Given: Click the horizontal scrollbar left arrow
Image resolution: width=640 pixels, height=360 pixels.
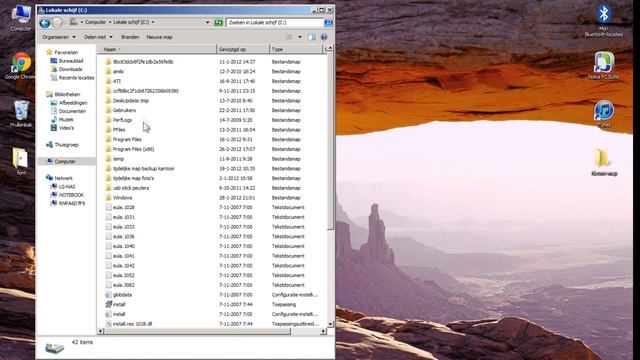Looking at the screenshot, I should [x=100, y=331].
